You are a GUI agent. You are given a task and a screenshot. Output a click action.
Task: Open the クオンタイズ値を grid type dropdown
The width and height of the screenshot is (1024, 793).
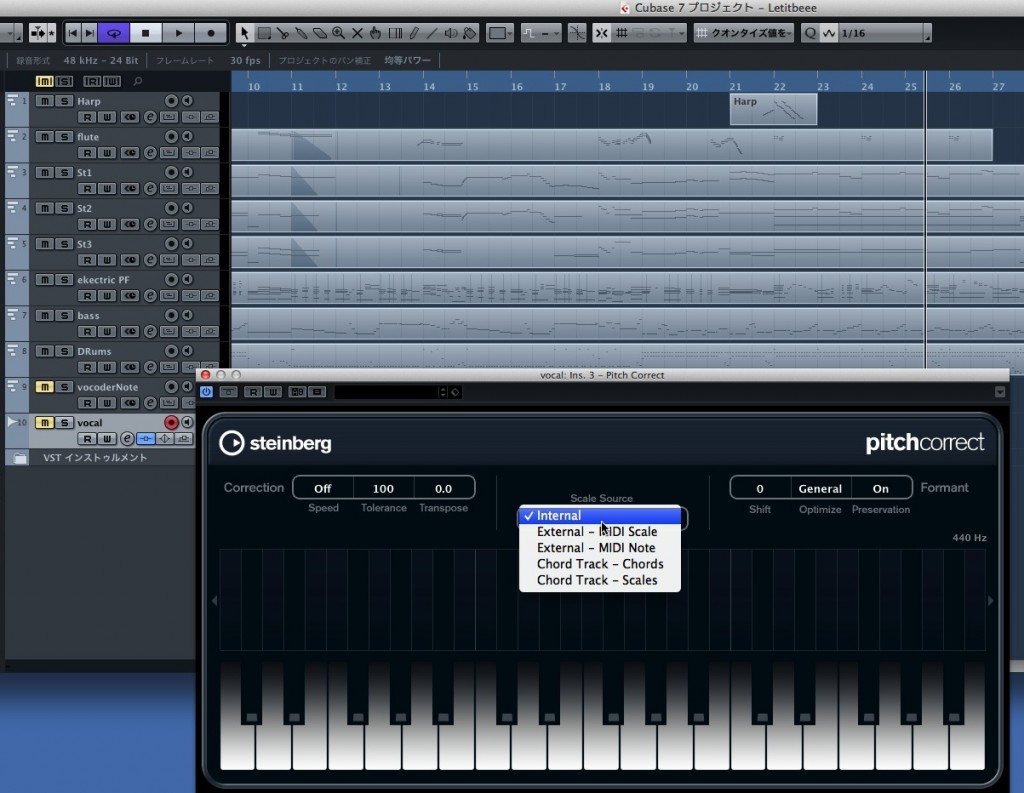744,33
